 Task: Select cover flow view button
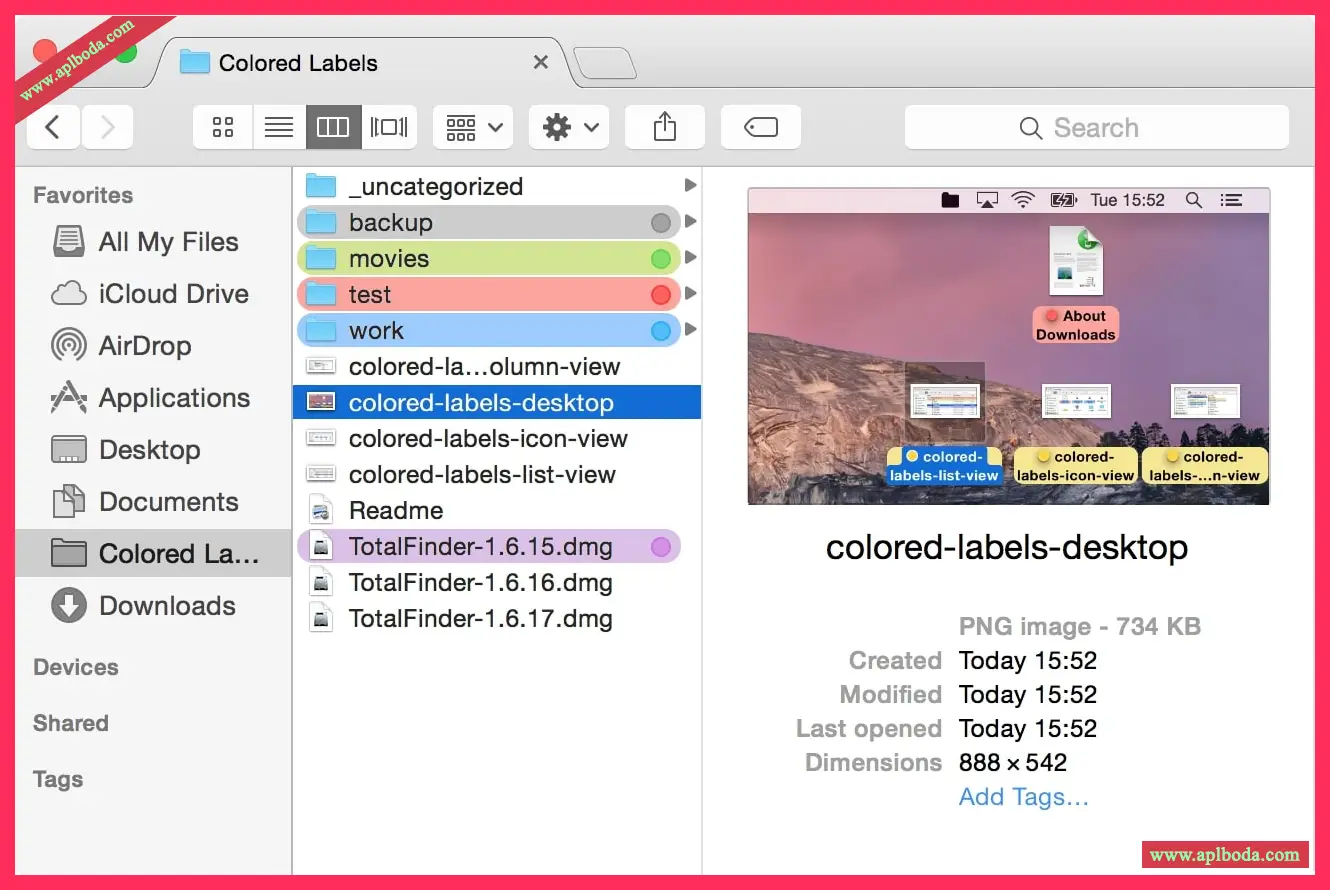389,127
